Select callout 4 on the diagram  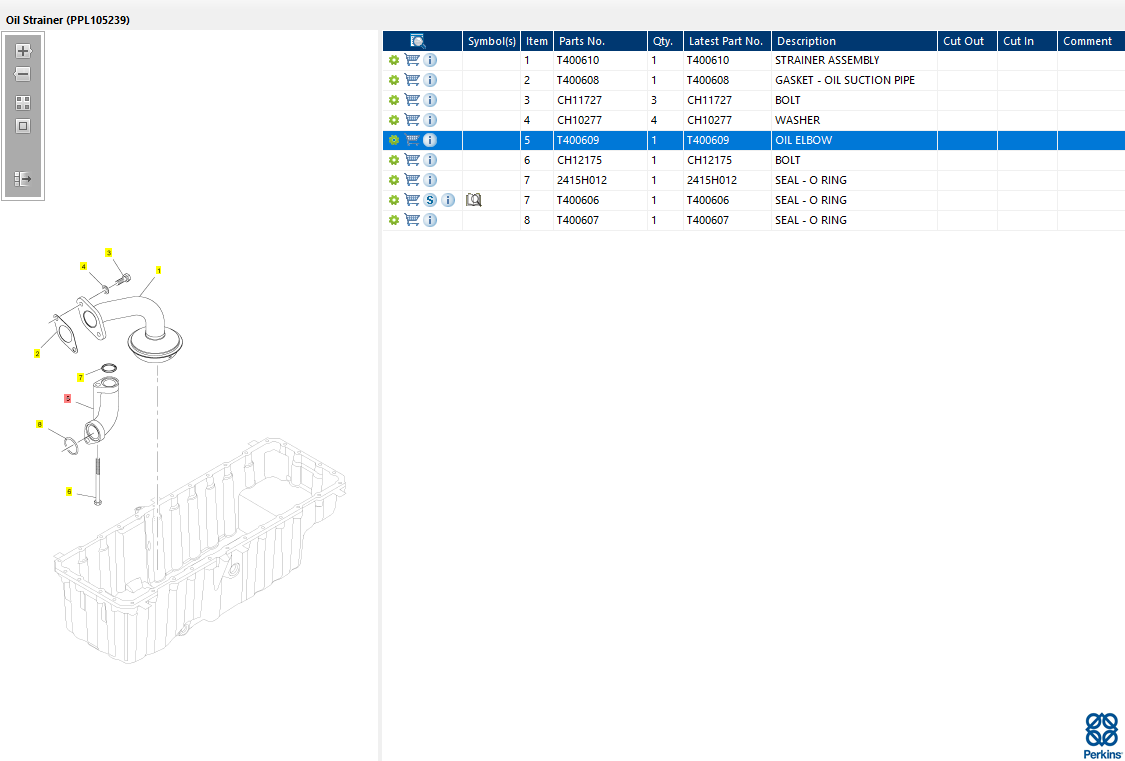tap(83, 266)
